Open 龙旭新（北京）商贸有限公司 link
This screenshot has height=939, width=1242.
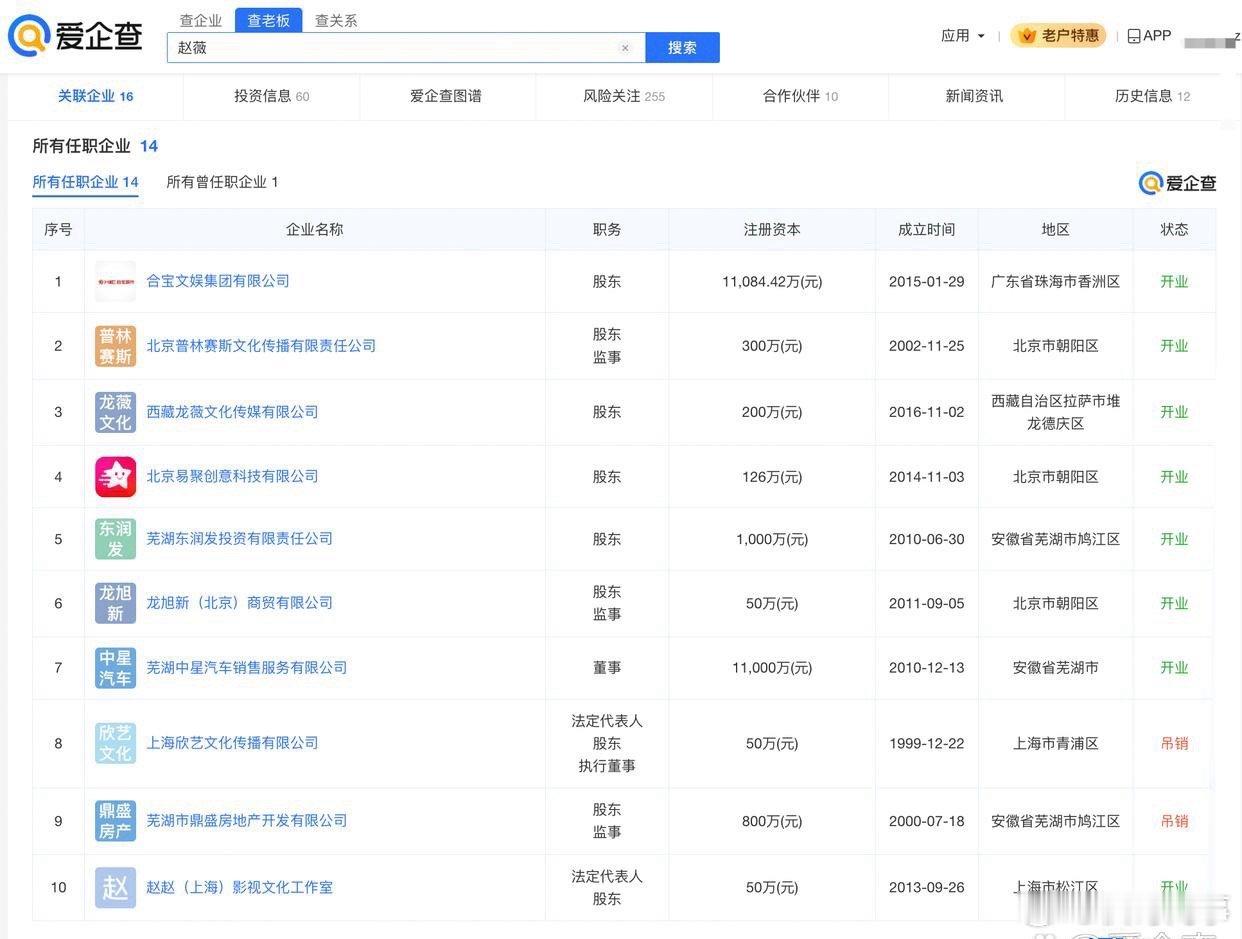(239, 603)
